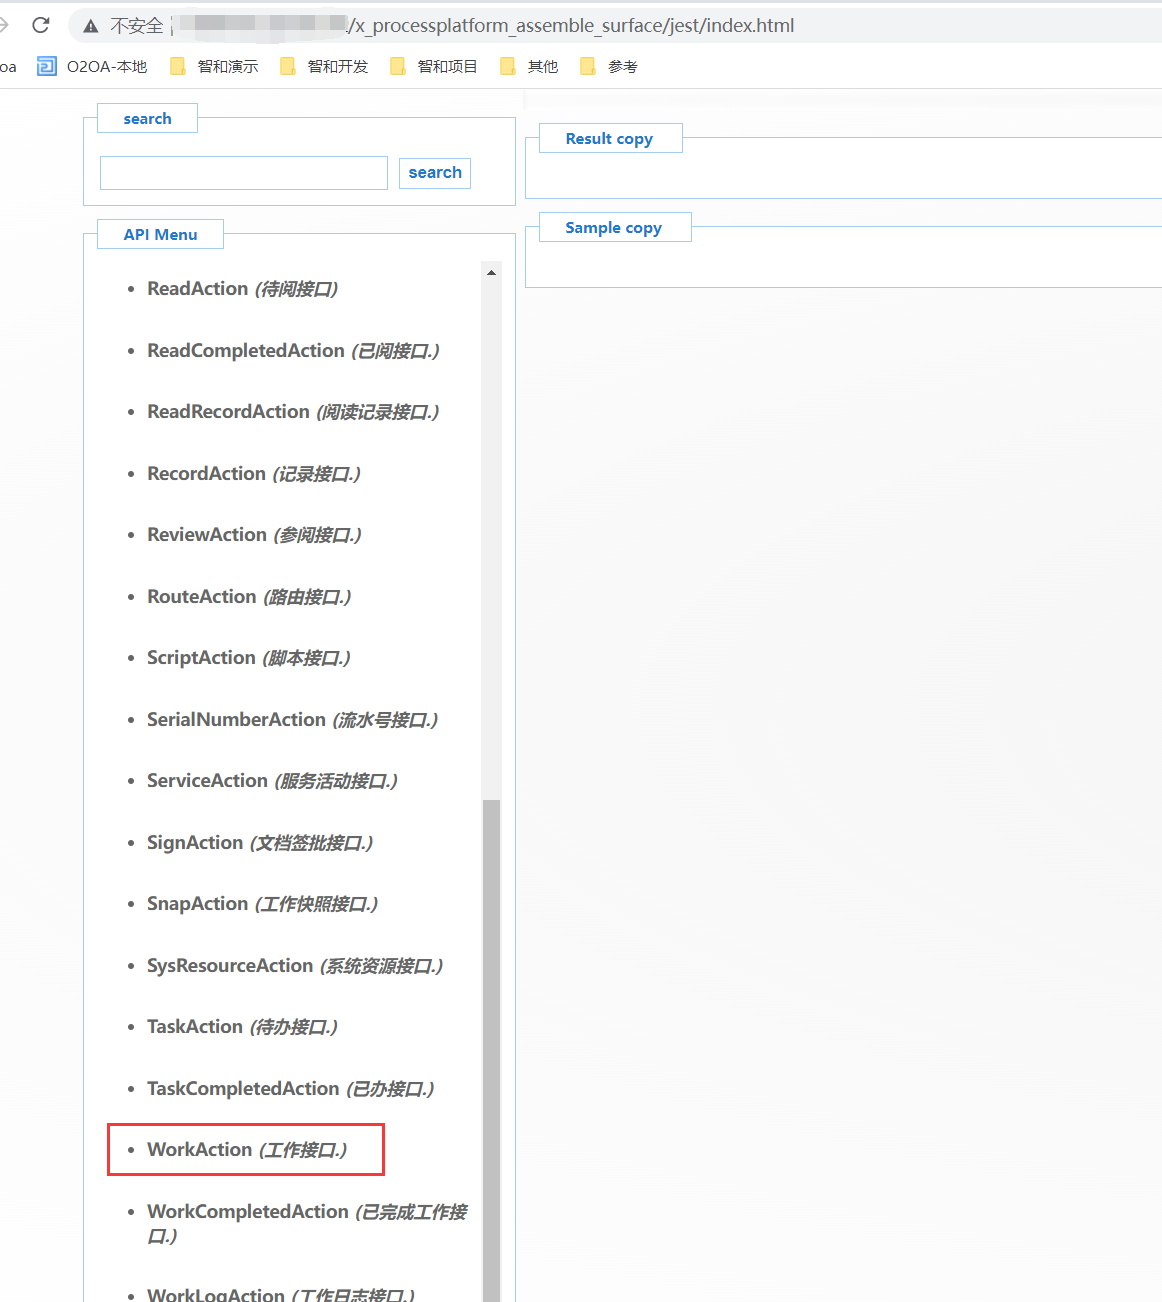Open SysResourceAction (系统资源接口) item
Image resolution: width=1162 pixels, height=1302 pixels.
(295, 966)
